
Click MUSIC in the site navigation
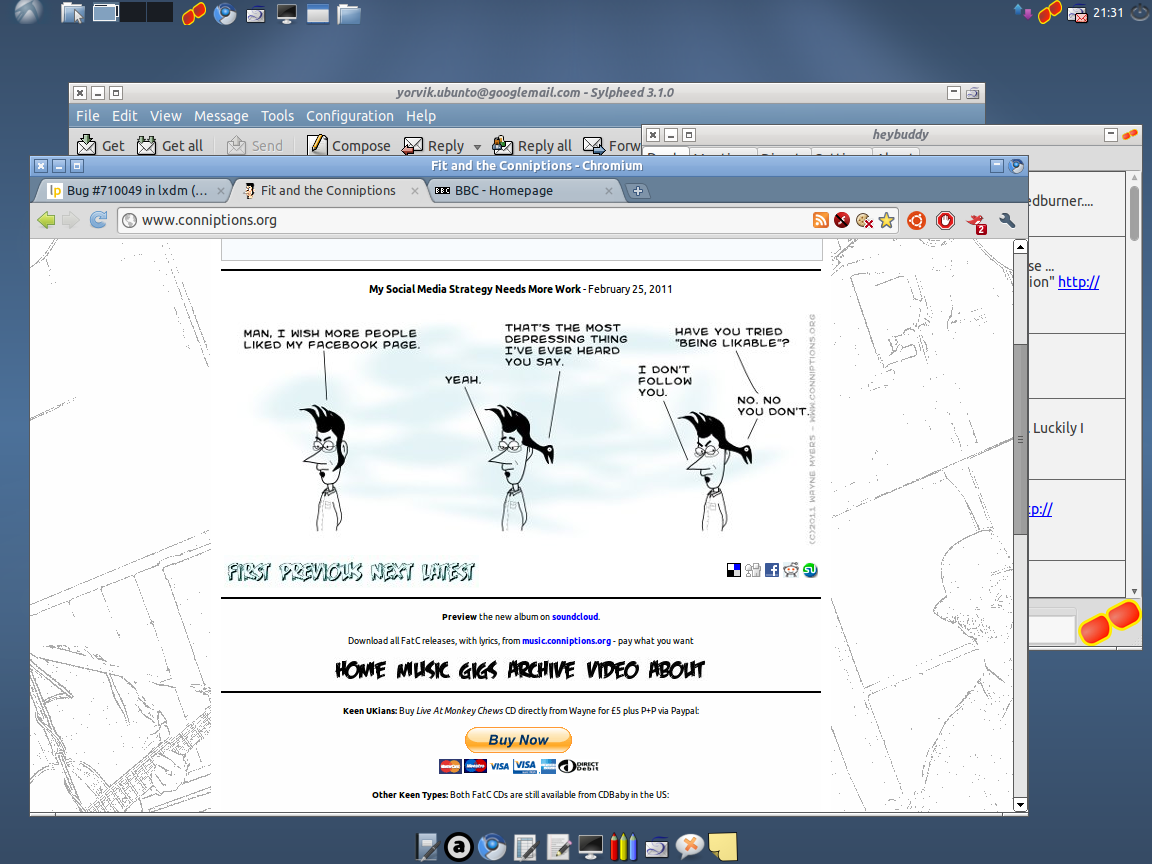422,669
